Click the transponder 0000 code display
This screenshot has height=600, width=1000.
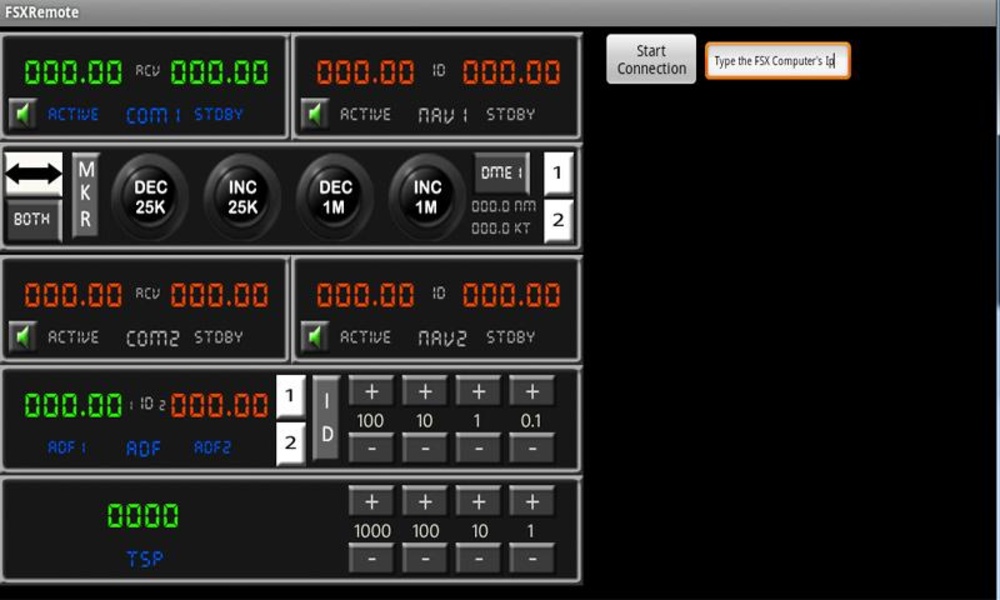click(143, 515)
